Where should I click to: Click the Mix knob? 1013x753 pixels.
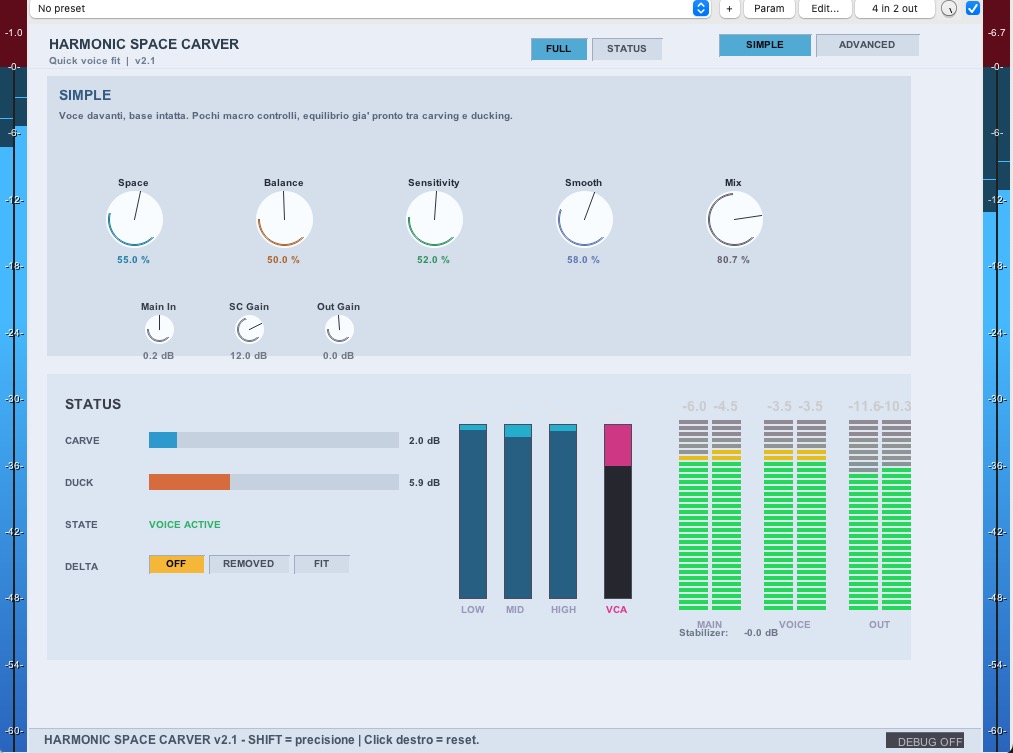point(735,219)
